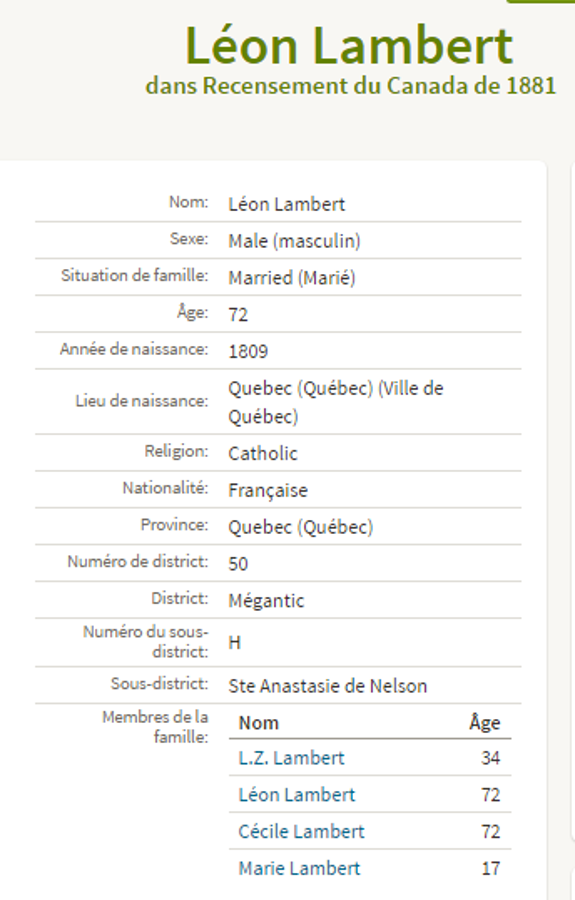
Task: Click the Recensement du Canada de 1881 subtitle
Action: pos(379,86)
